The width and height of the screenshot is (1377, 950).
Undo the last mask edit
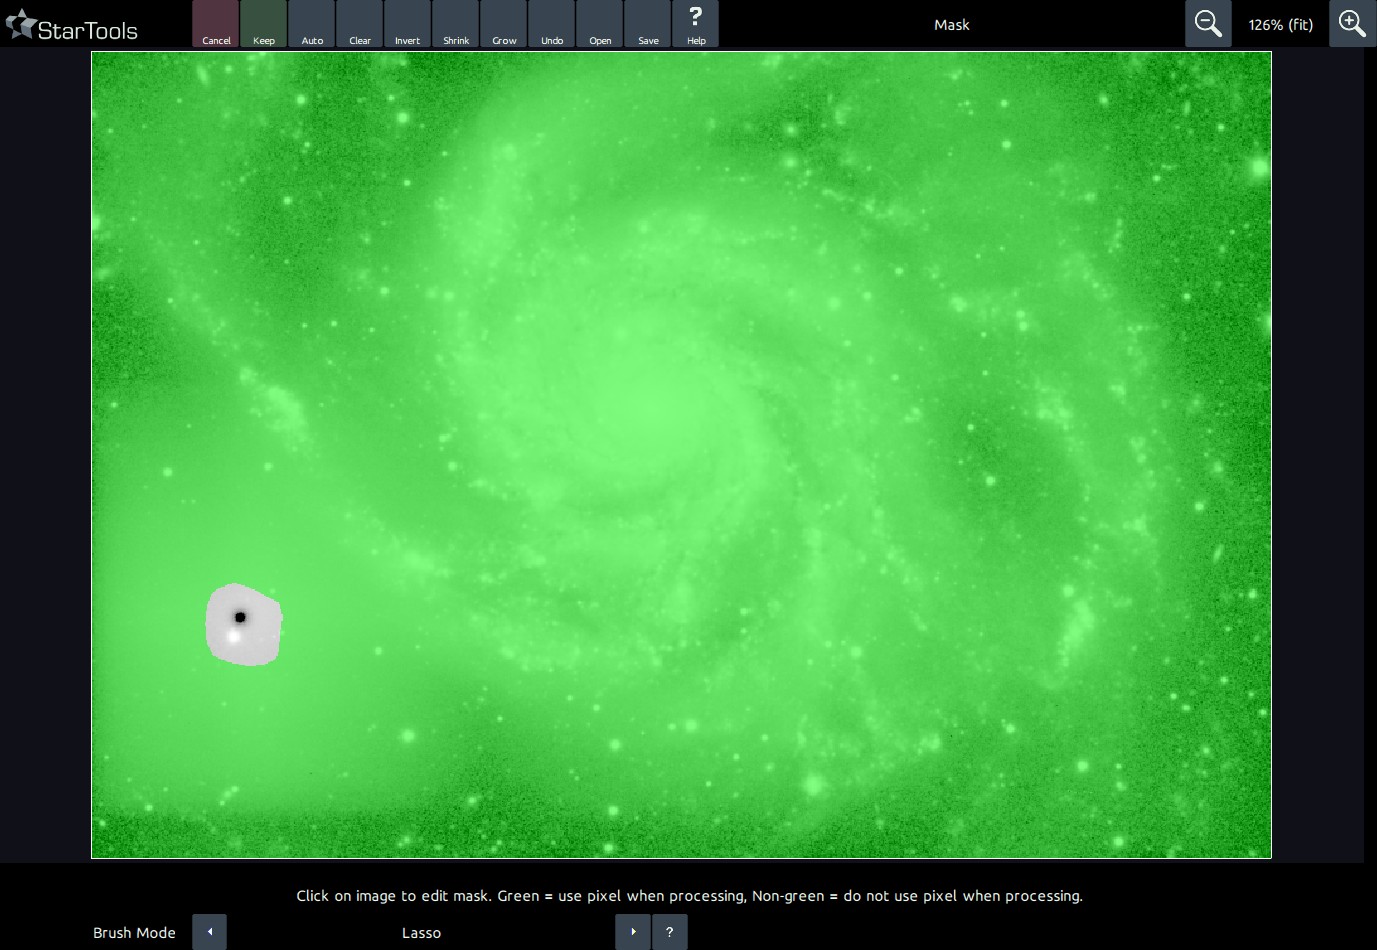552,24
